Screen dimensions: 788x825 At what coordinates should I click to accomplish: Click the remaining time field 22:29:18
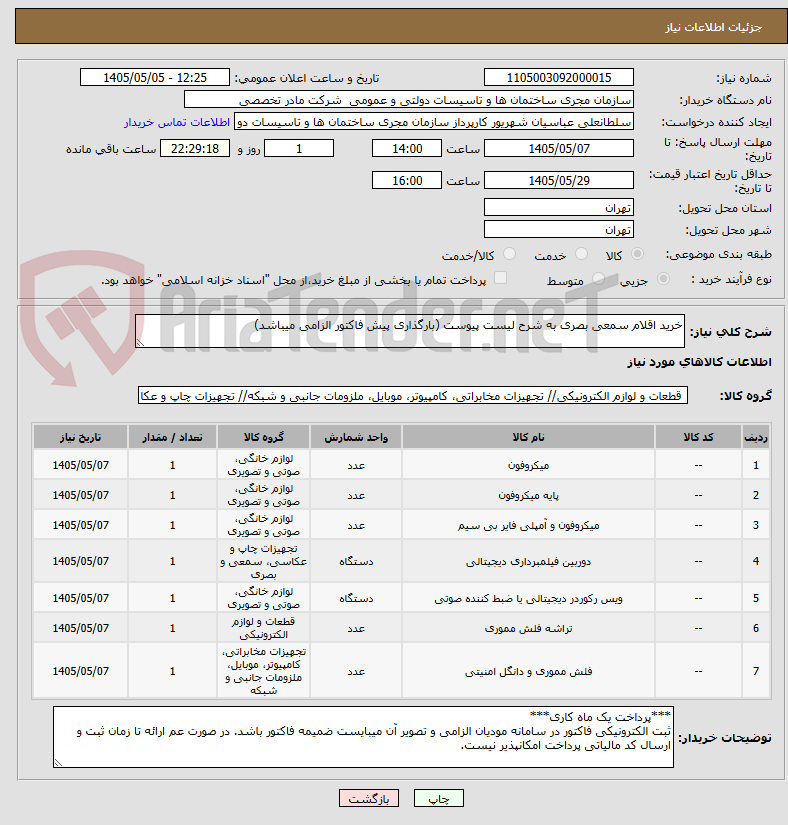[195, 148]
